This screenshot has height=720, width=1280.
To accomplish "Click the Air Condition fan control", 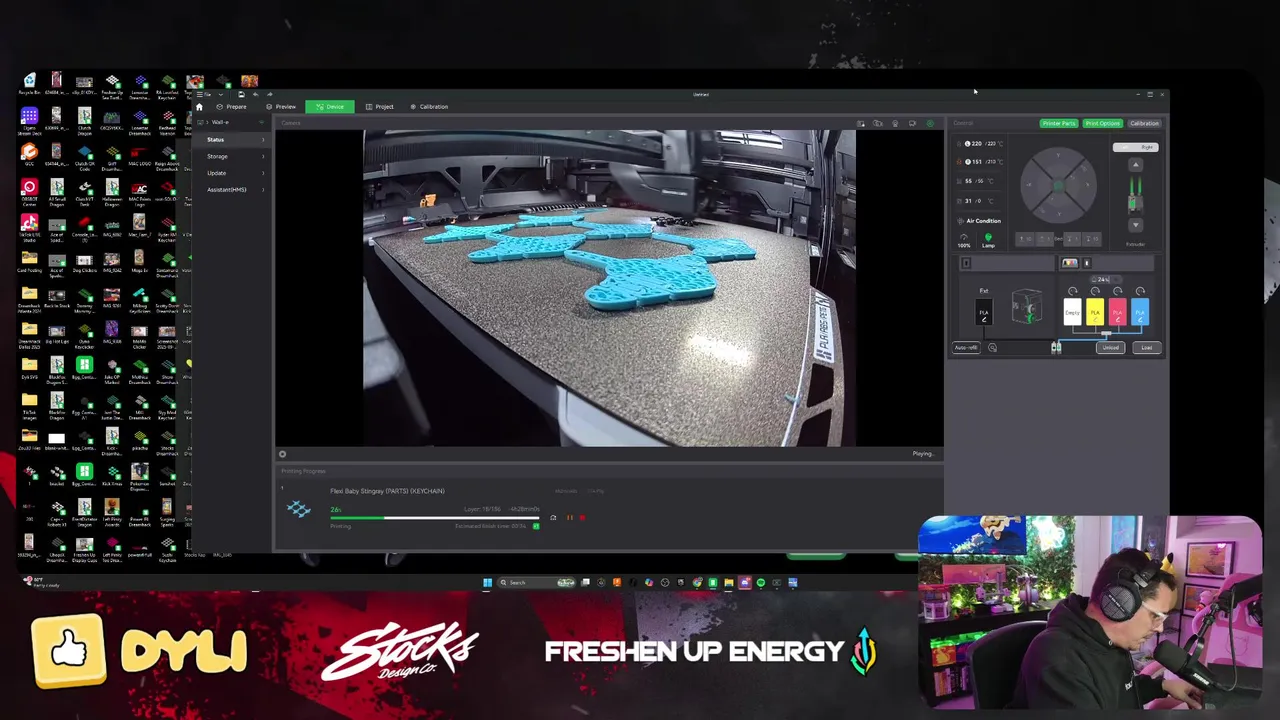I will pyautogui.click(x=980, y=221).
